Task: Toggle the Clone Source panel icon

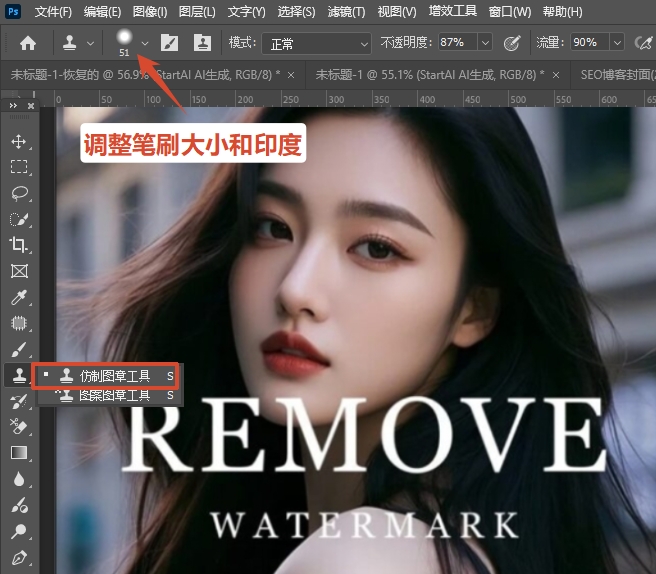Action: click(202, 43)
